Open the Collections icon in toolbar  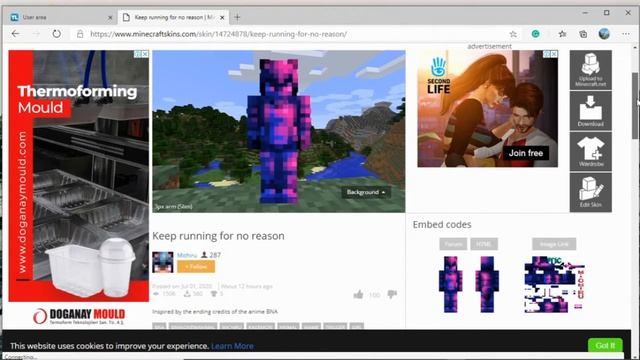(583, 34)
